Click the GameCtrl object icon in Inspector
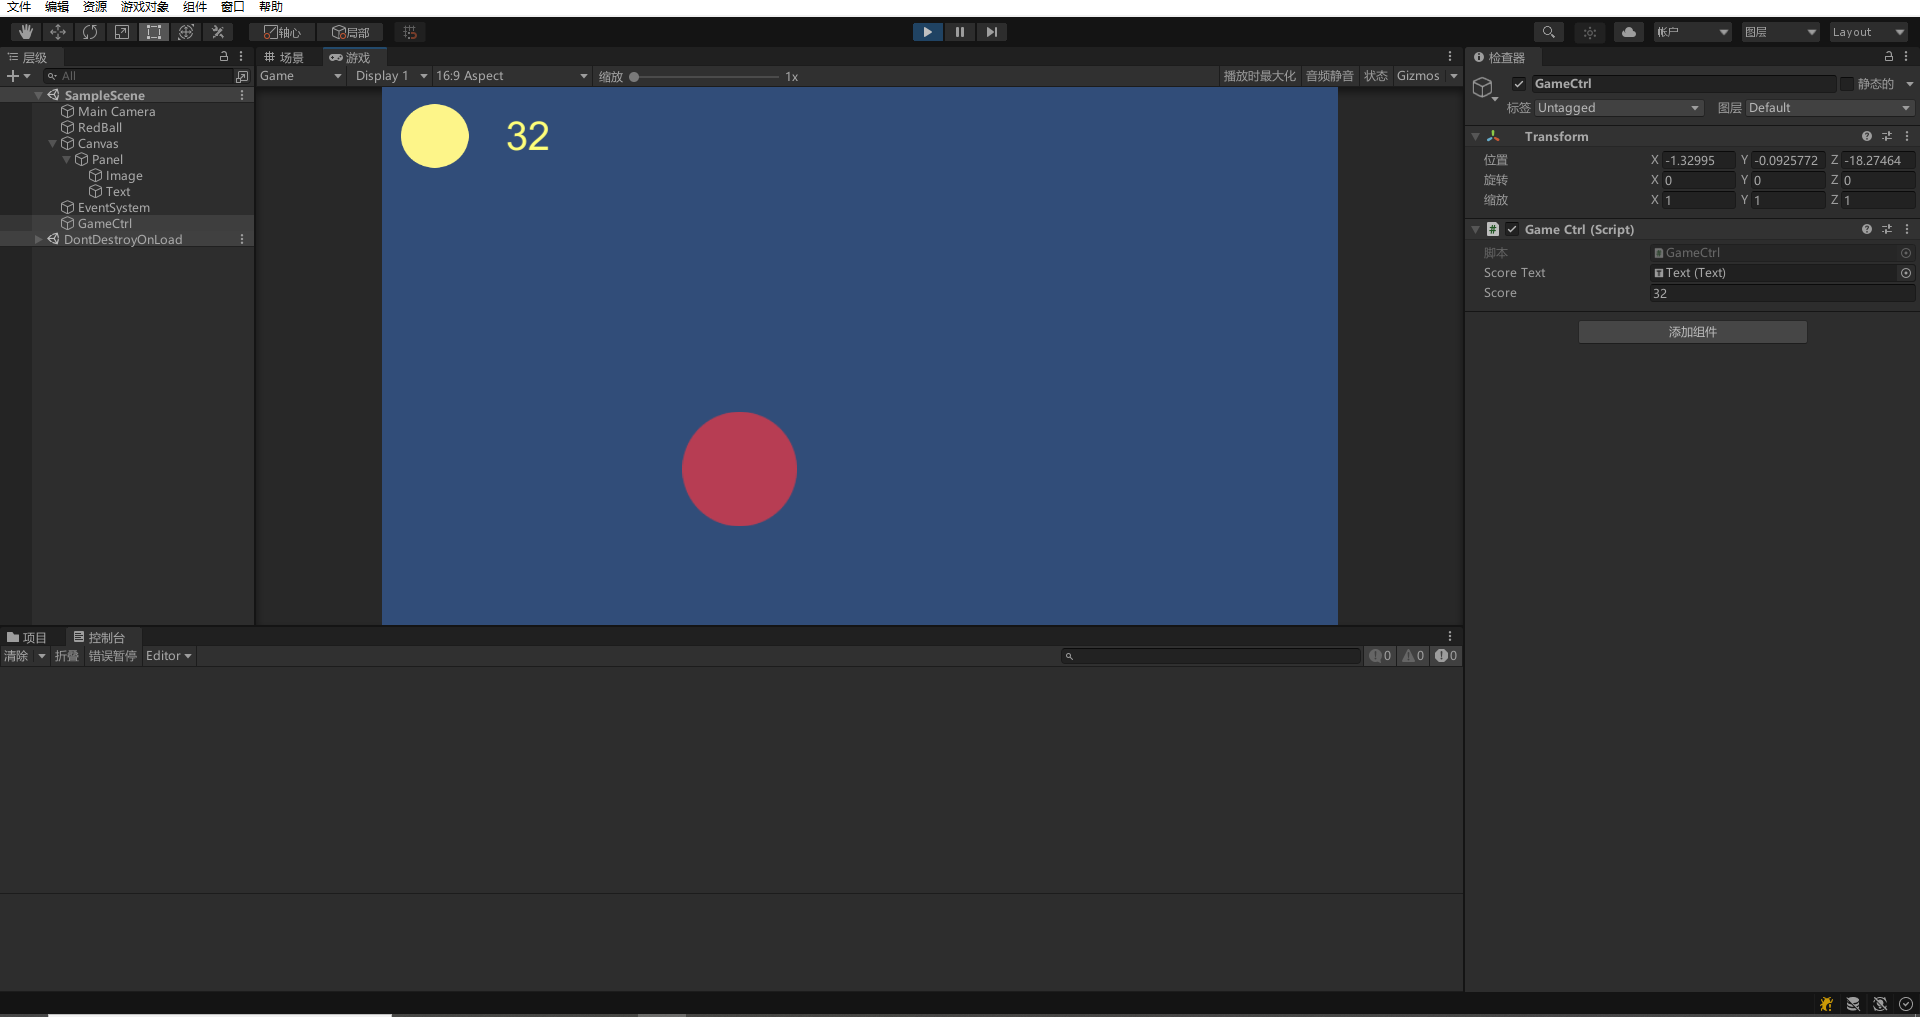Viewport: 1920px width, 1017px height. coord(1483,88)
